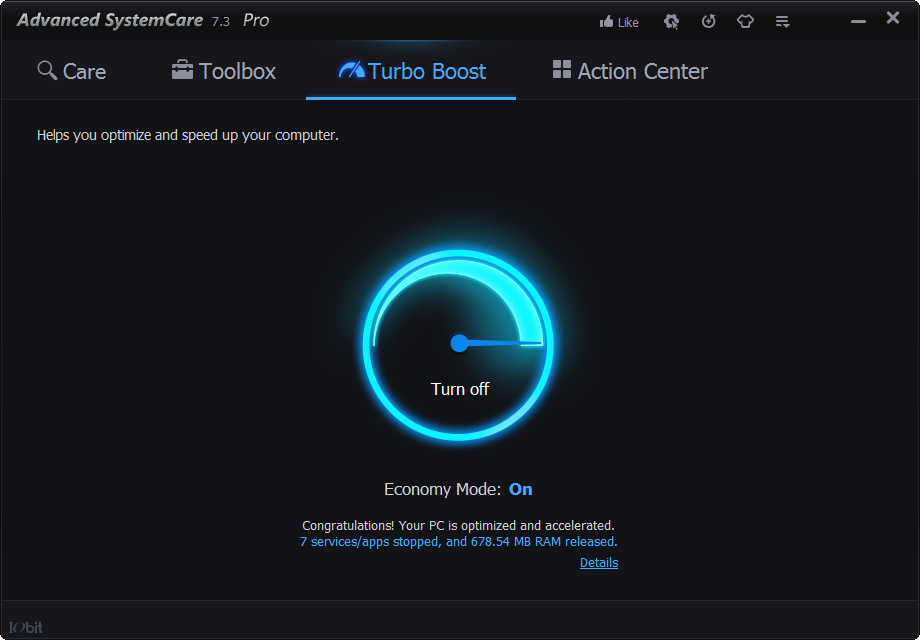Screen dimensions: 920x640
Task: Open settings gear icon in title bar
Action: (x=671, y=22)
